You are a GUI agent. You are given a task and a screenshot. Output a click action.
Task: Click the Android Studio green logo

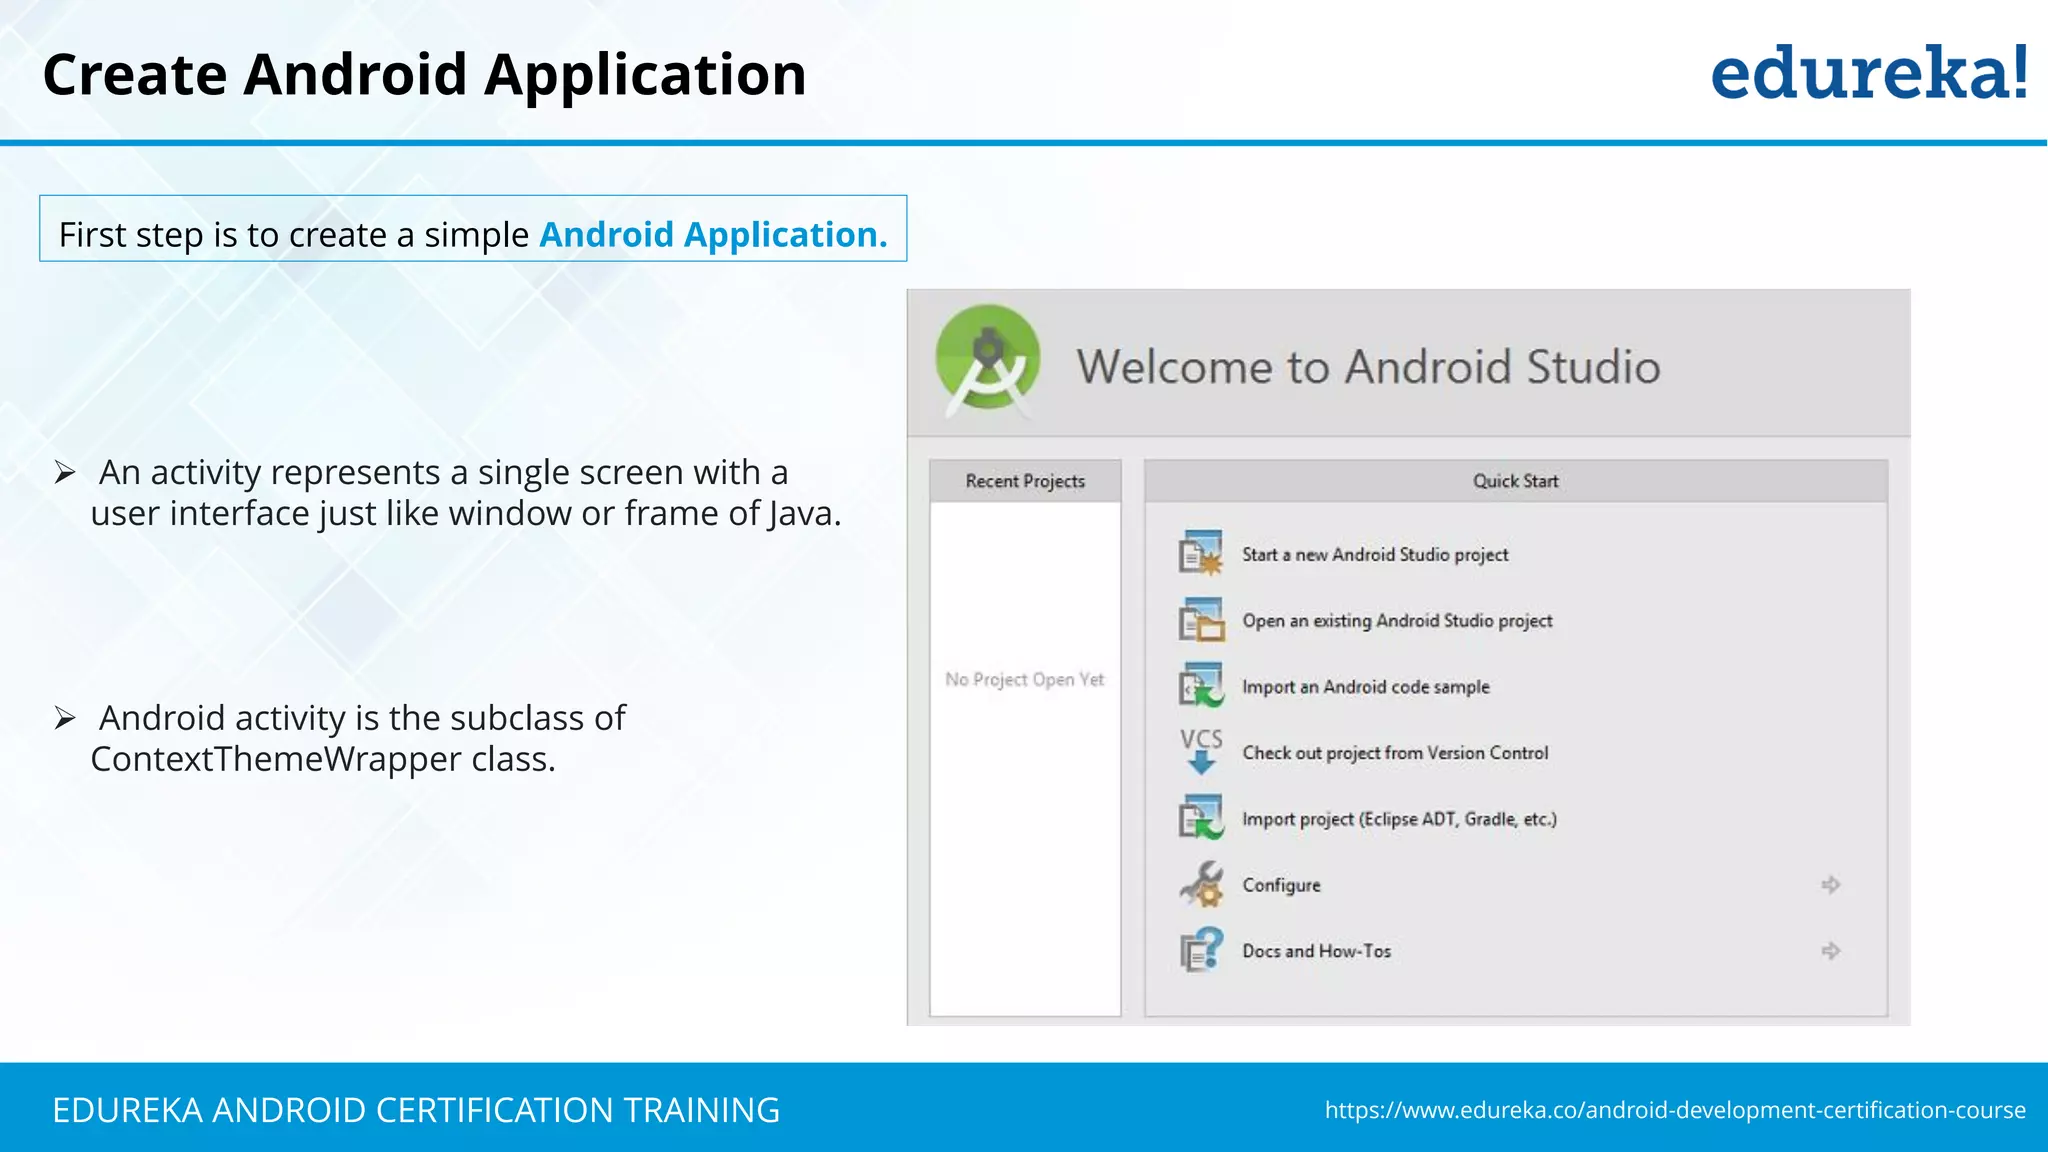pos(987,361)
